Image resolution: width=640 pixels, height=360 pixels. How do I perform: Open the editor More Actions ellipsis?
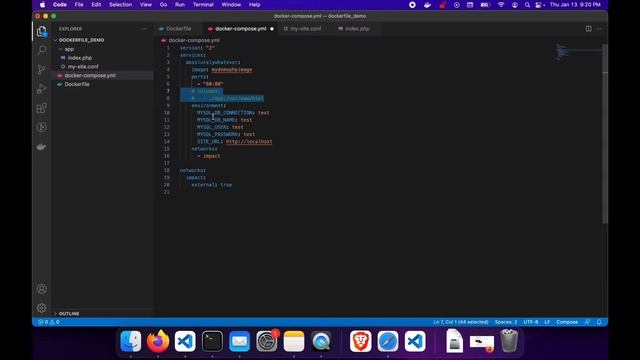tap(599, 29)
